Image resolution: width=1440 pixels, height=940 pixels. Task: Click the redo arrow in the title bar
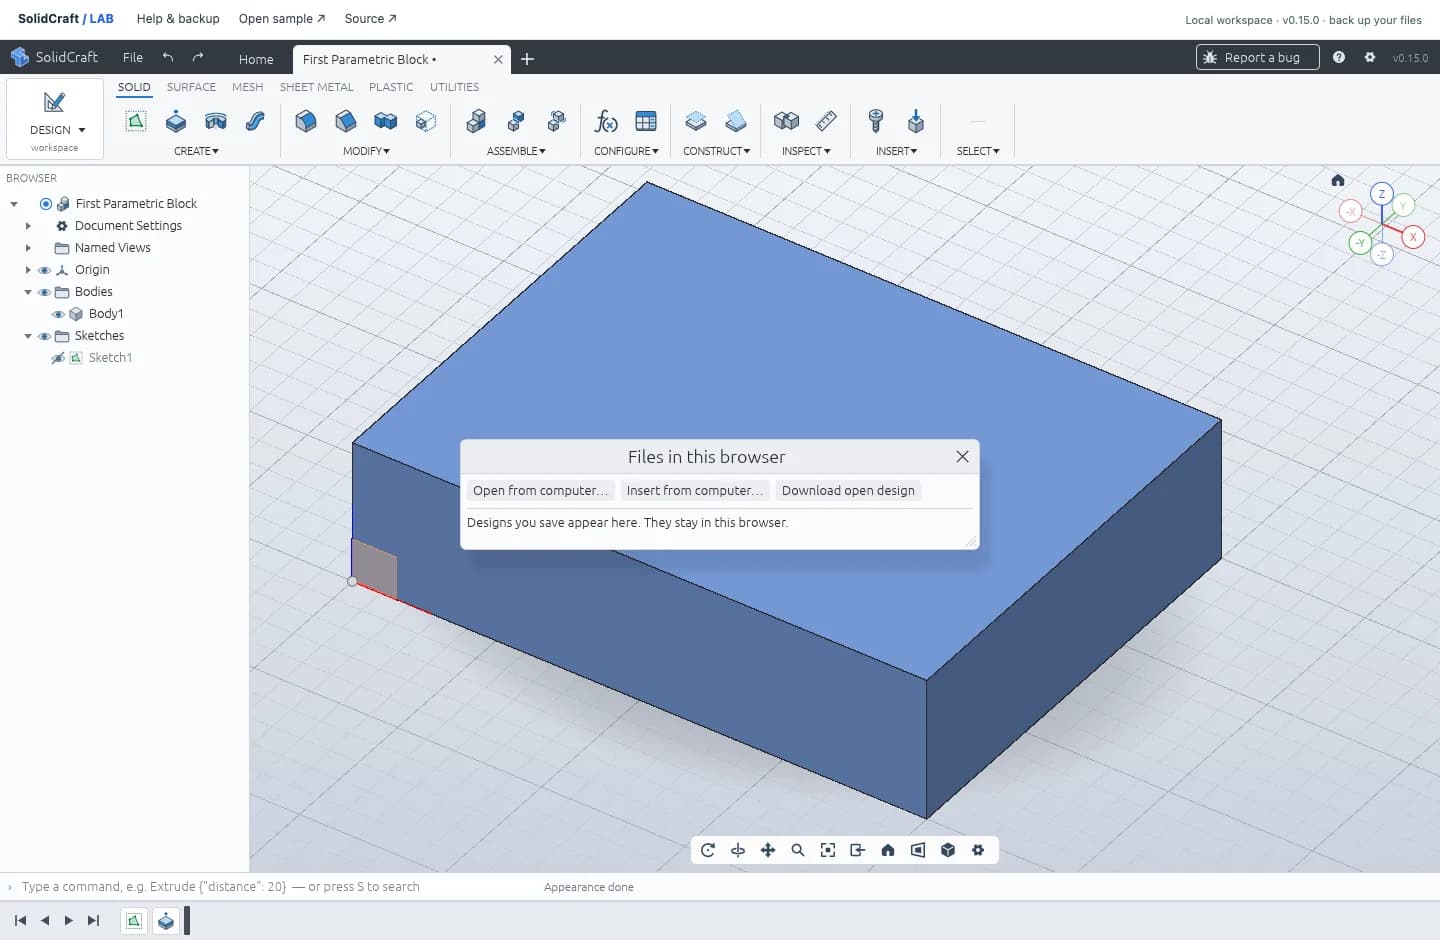198,57
